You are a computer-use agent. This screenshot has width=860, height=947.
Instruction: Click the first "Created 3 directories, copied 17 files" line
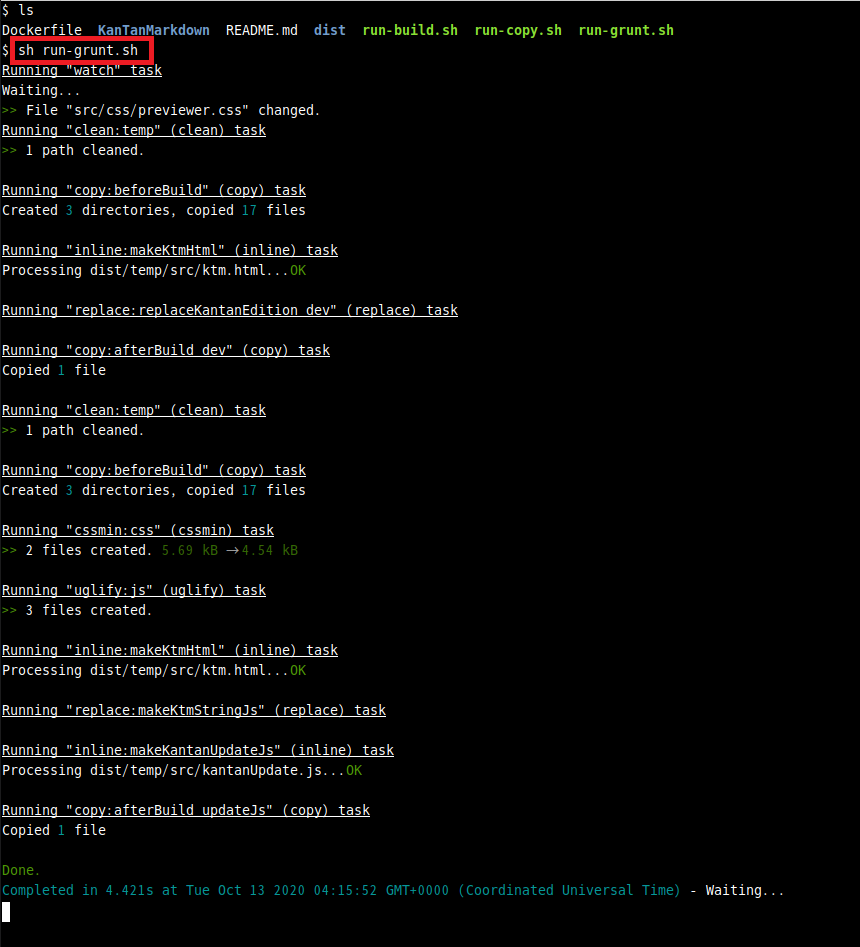[154, 210]
